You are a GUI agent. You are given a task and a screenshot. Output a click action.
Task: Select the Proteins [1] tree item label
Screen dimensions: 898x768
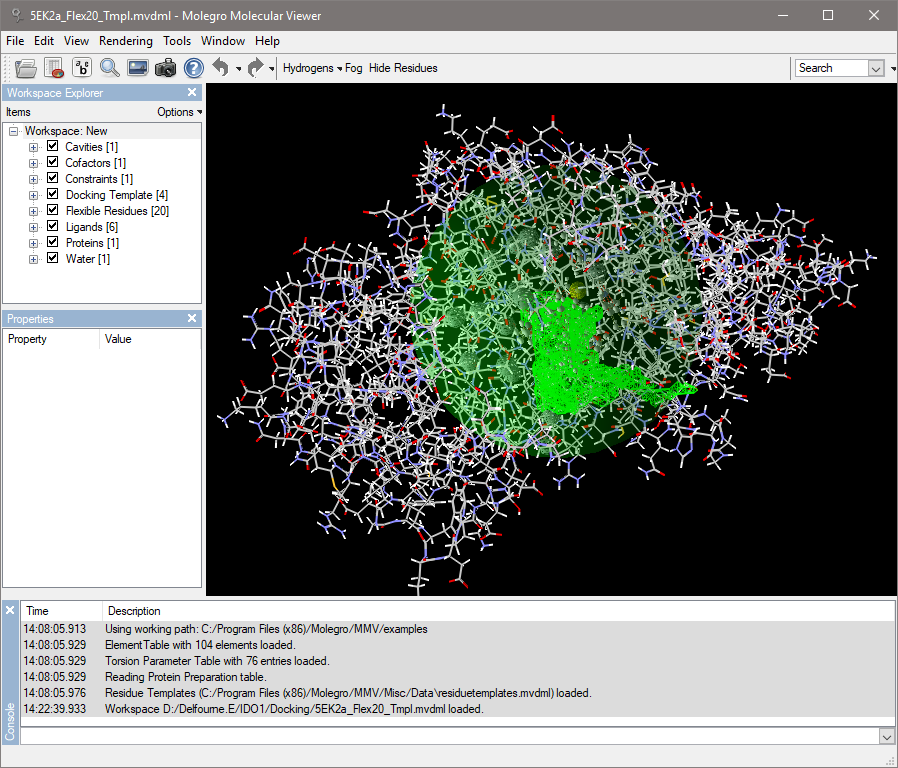[92, 243]
